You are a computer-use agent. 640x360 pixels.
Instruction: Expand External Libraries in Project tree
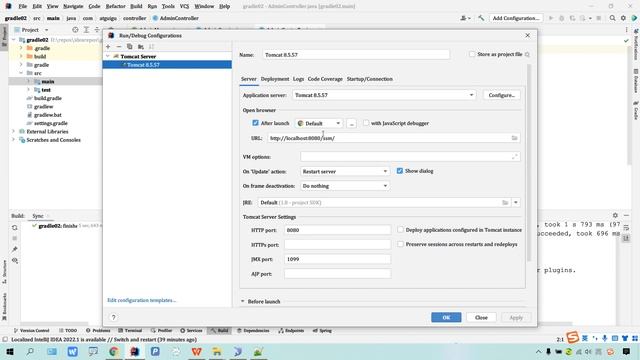pos(13,131)
